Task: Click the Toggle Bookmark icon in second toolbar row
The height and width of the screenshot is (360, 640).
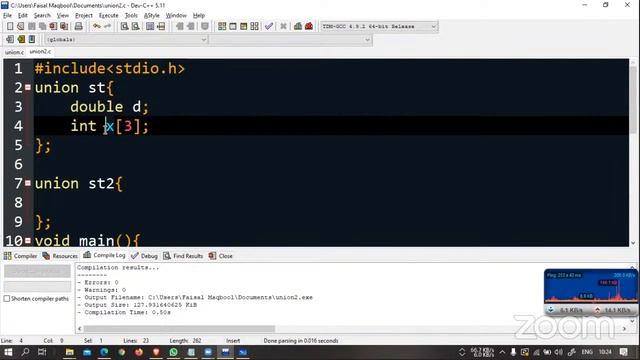Action: pos(21,39)
